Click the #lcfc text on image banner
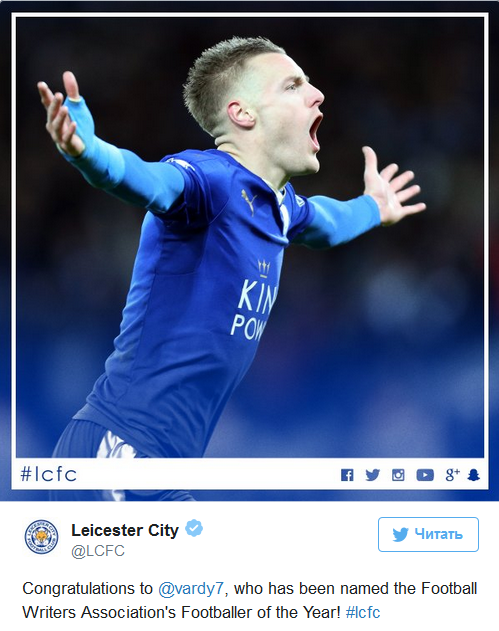The image size is (499, 631). (x=49, y=474)
